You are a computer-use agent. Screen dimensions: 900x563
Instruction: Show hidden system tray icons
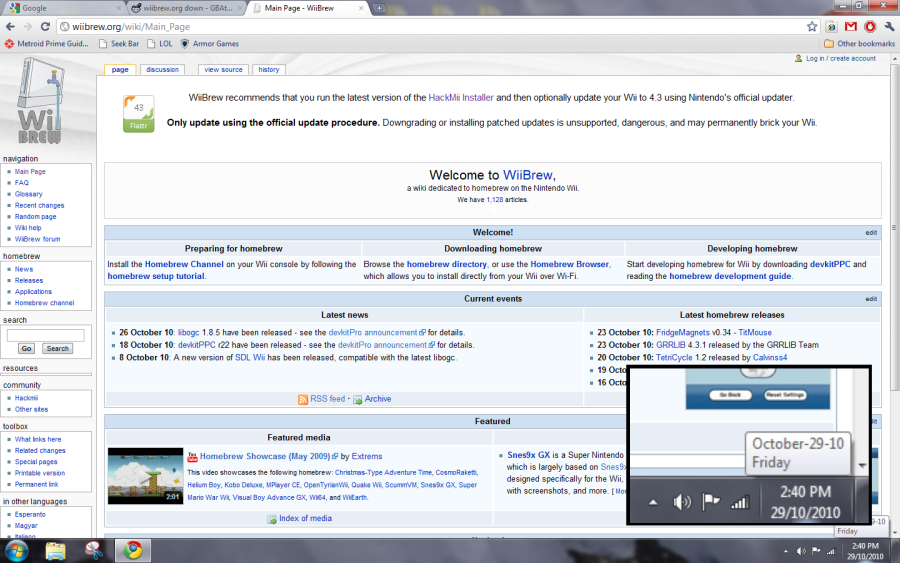pos(786,551)
